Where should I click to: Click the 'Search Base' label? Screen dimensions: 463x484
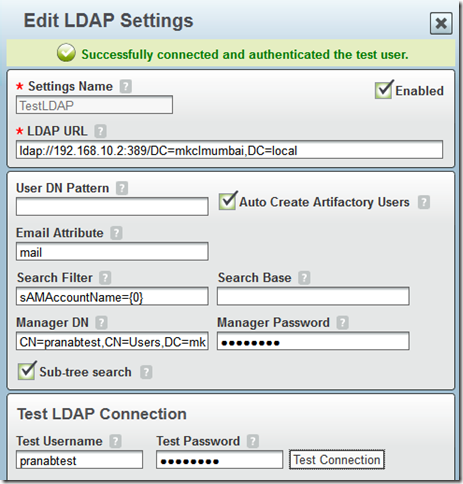pyautogui.click(x=255, y=278)
